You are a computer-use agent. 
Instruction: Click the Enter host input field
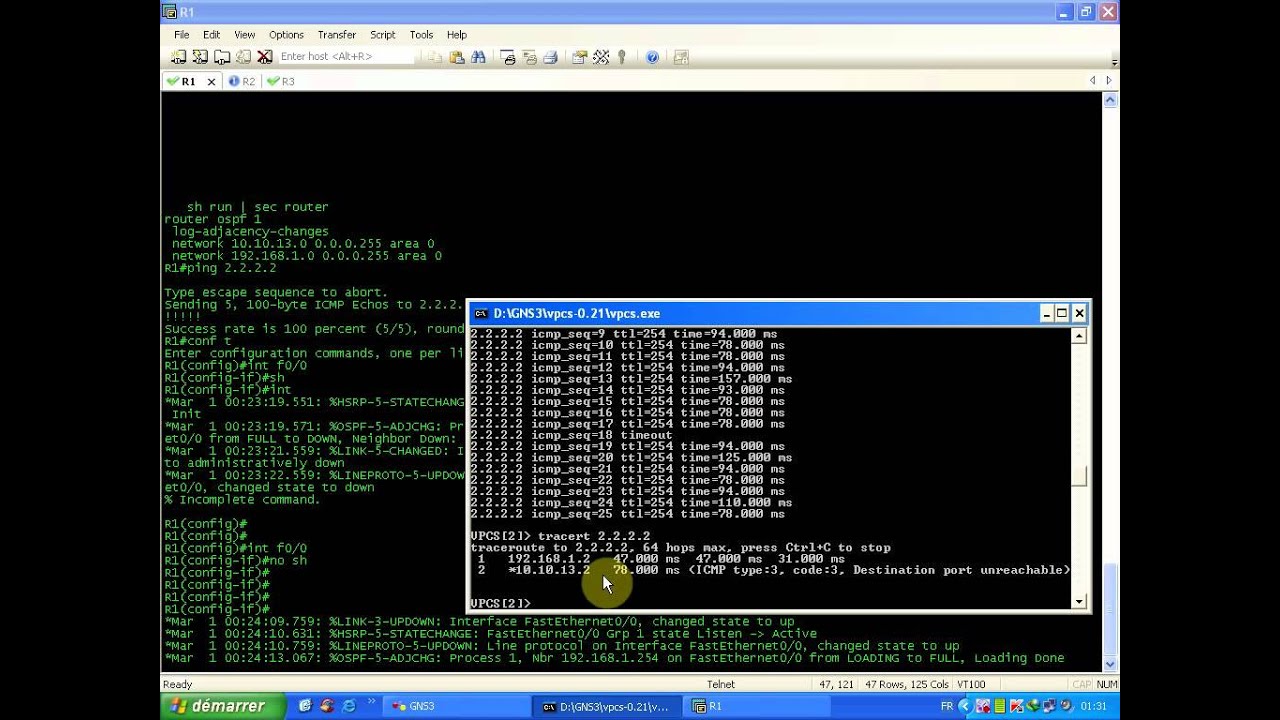(x=345, y=57)
